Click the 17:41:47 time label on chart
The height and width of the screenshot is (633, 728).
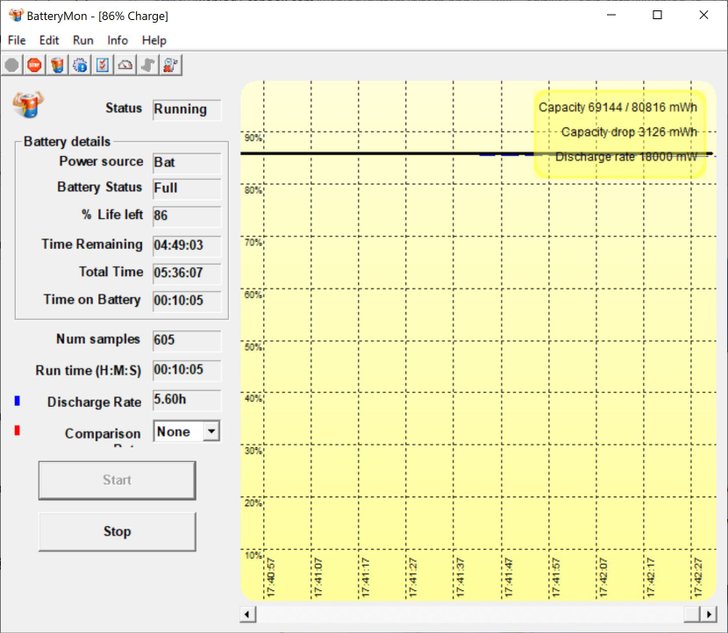point(508,577)
